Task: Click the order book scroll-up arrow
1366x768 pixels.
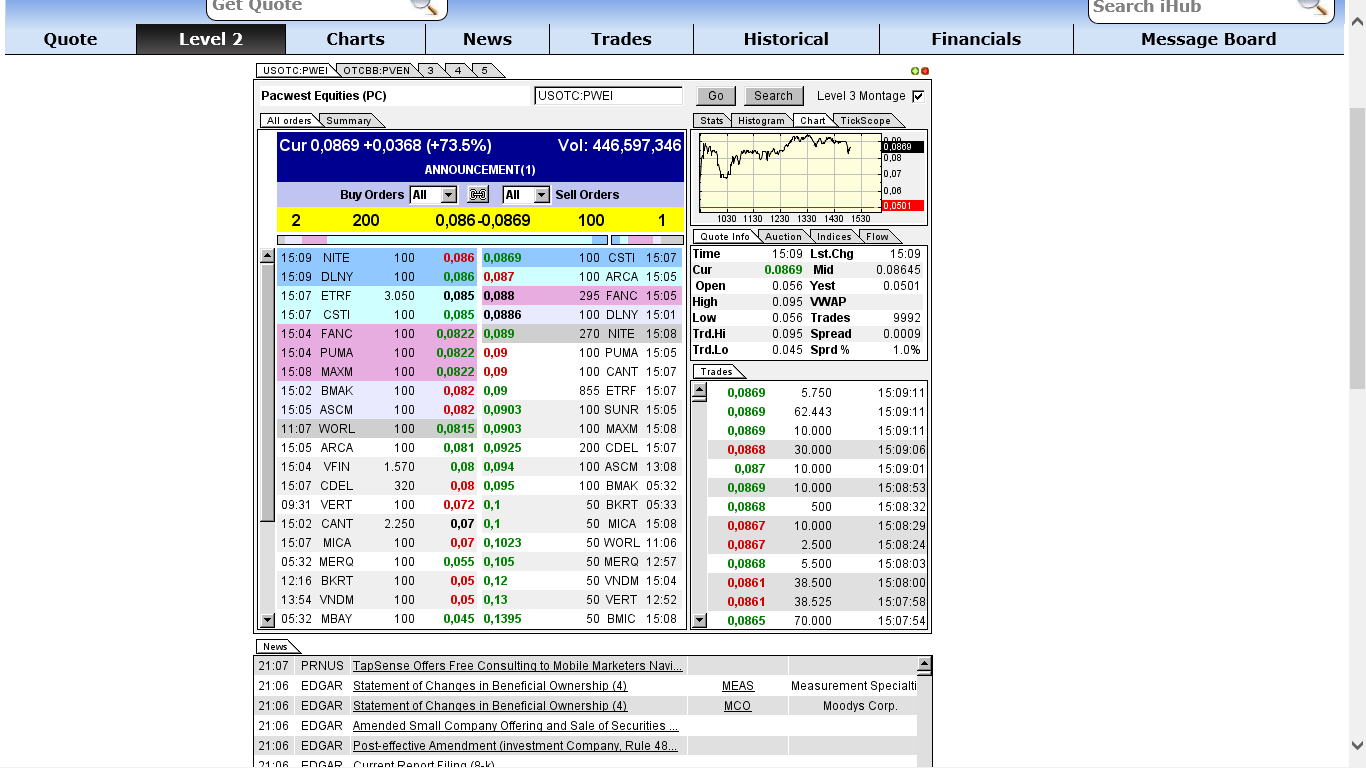Action: point(267,256)
